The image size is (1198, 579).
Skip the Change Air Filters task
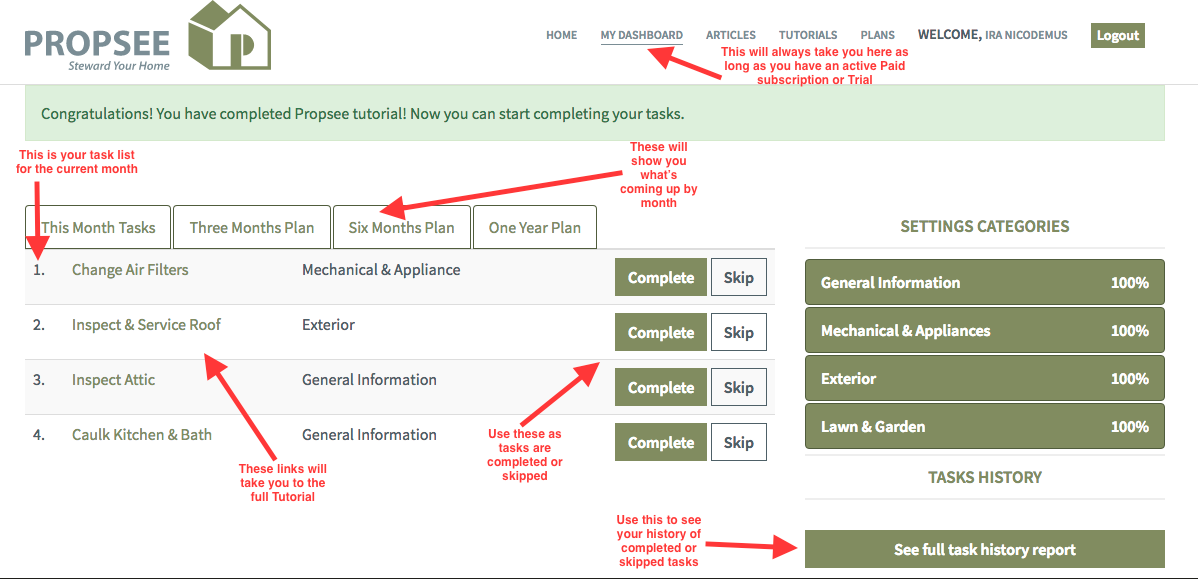point(738,277)
